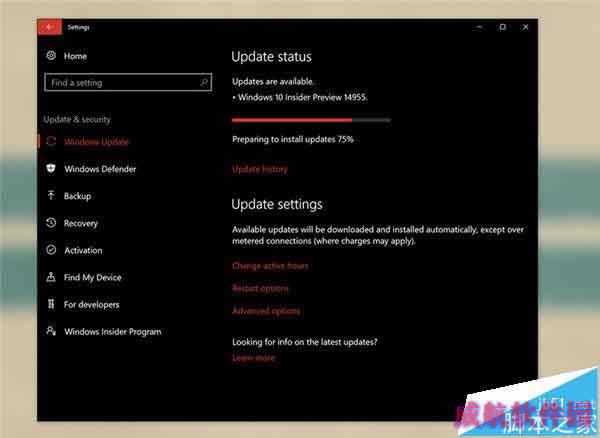Click the search magnifier icon
This screenshot has width=600, height=438.
point(204,82)
